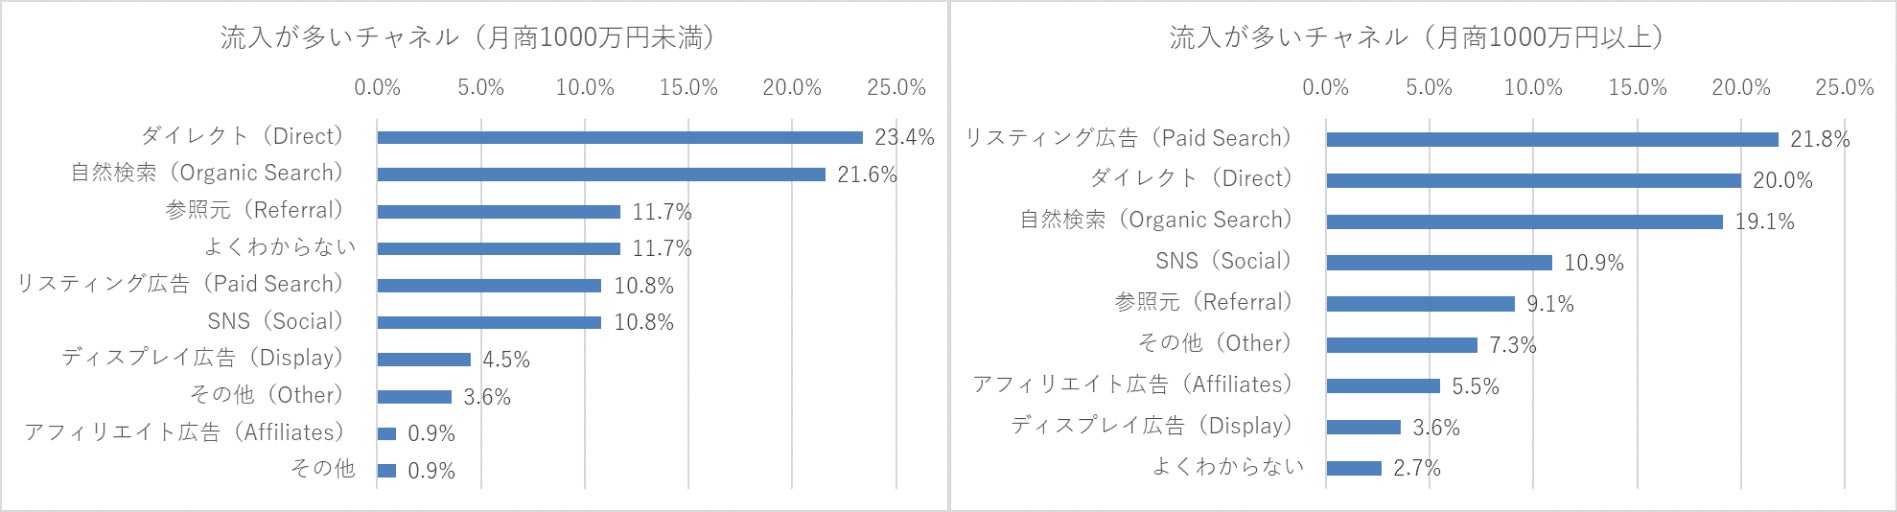Select the Display 4.5% bar in left chart

point(424,359)
